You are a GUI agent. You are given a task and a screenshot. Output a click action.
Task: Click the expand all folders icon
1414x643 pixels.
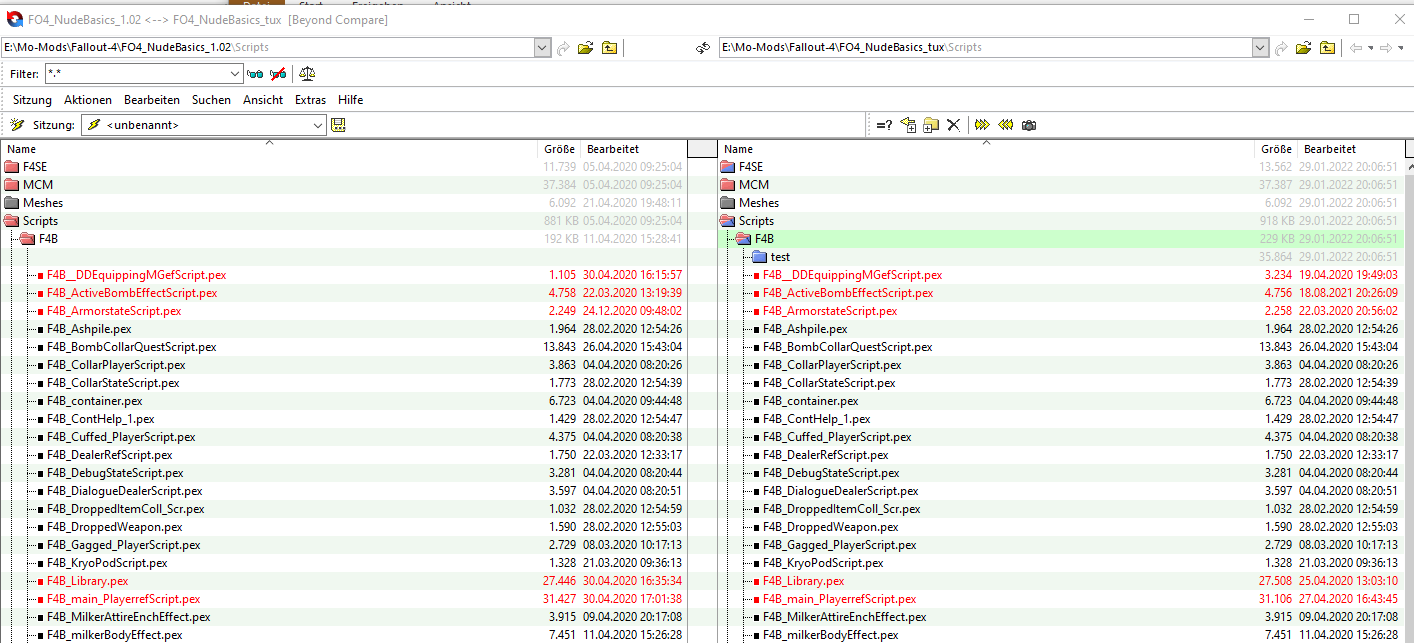point(908,125)
